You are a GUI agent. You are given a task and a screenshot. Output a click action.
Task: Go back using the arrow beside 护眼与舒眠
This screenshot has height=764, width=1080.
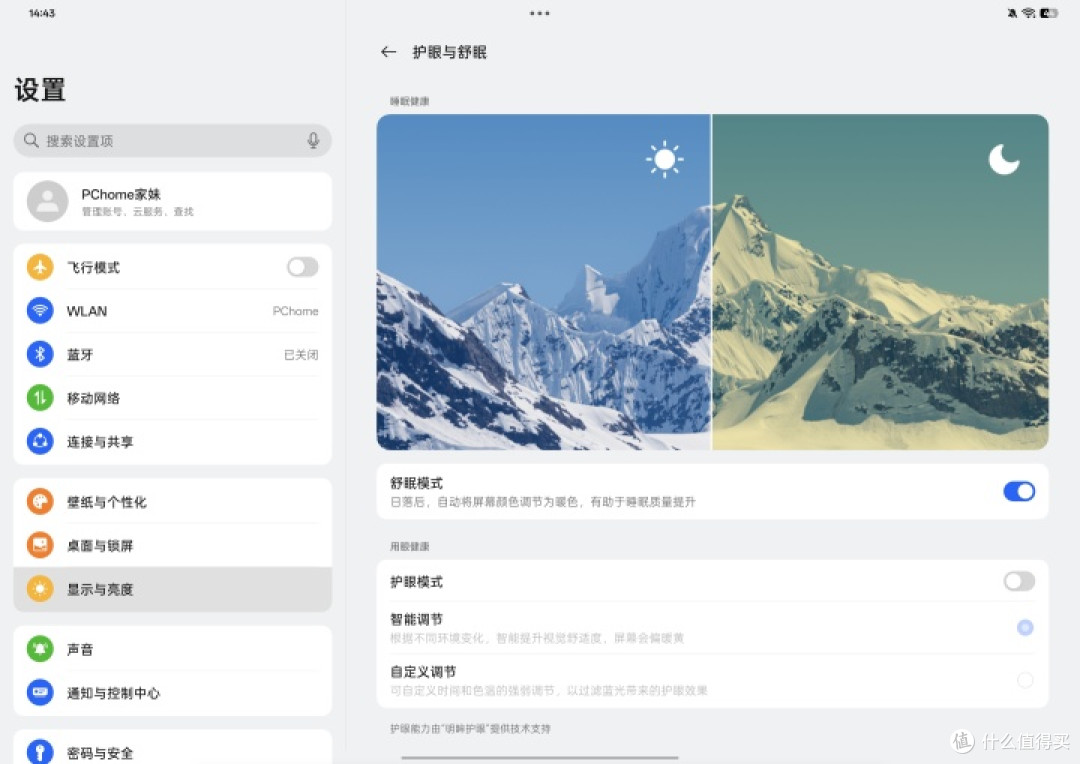pos(388,52)
